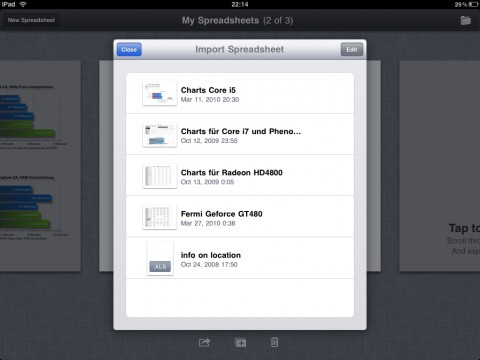Import 'Charts für Radeon HD4800'
480x360 pixels.
[x=240, y=175]
